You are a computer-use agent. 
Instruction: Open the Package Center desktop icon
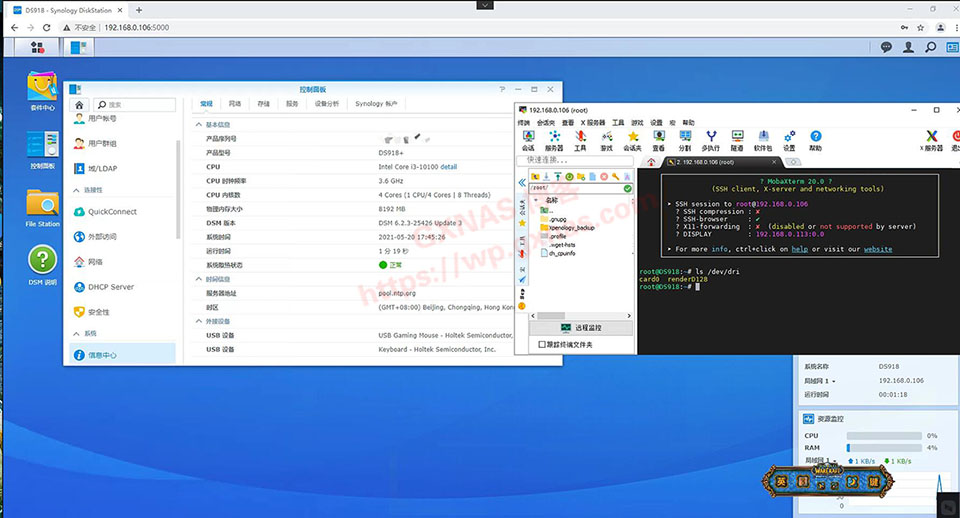[42, 92]
